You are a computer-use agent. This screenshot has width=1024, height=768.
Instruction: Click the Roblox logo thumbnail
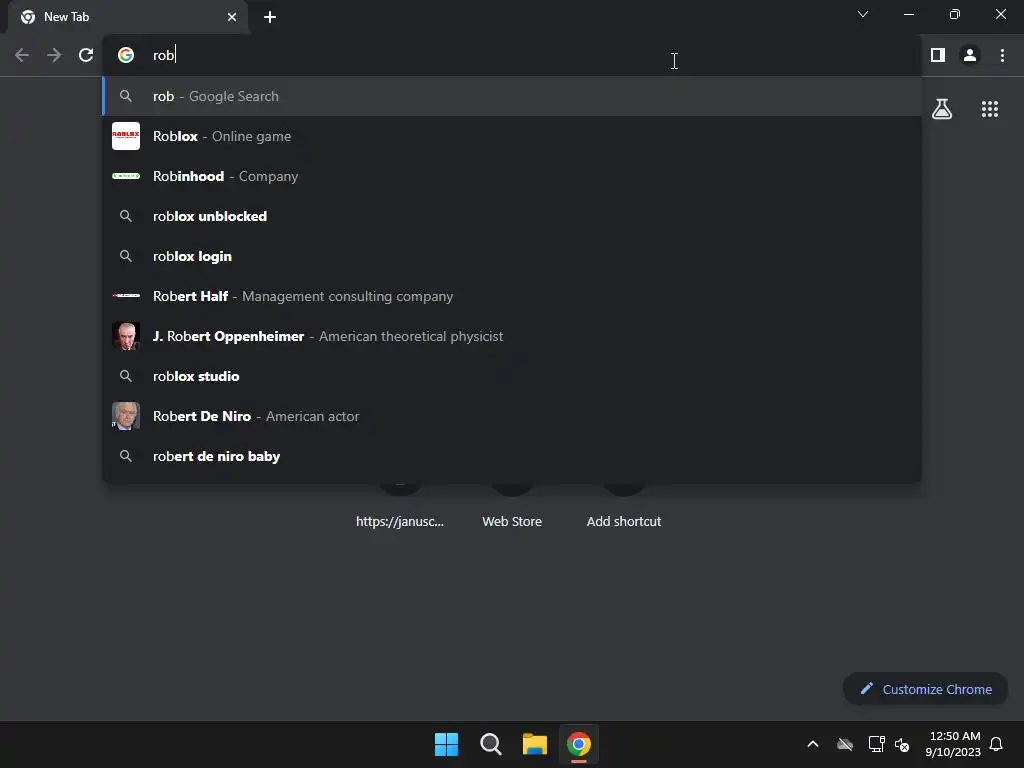click(x=126, y=136)
